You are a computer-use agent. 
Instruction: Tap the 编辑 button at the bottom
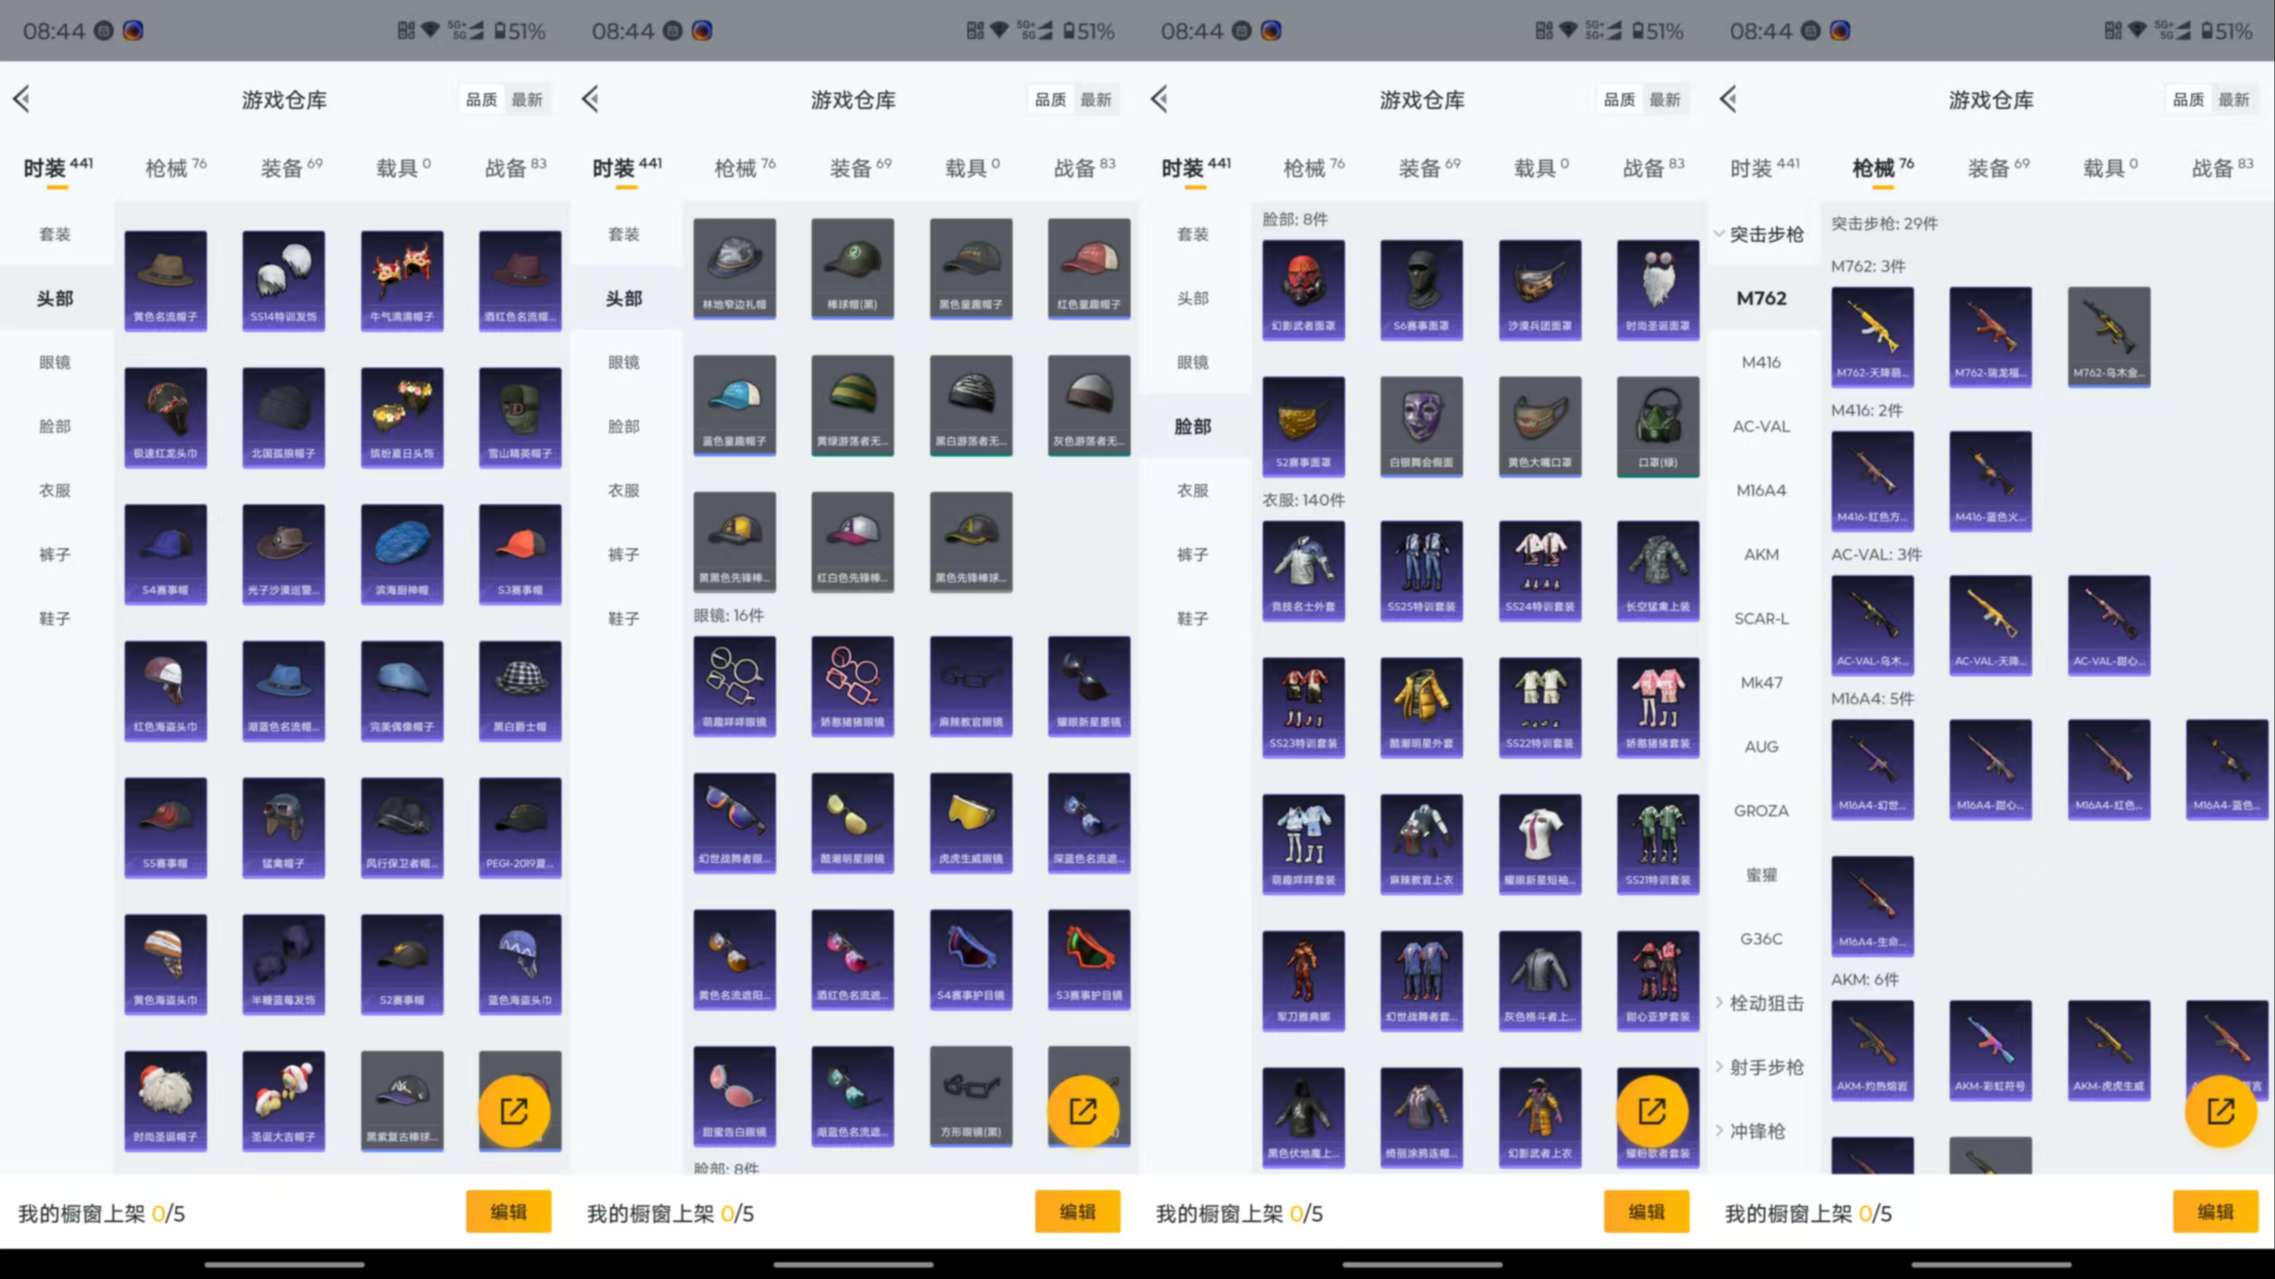click(x=508, y=1211)
